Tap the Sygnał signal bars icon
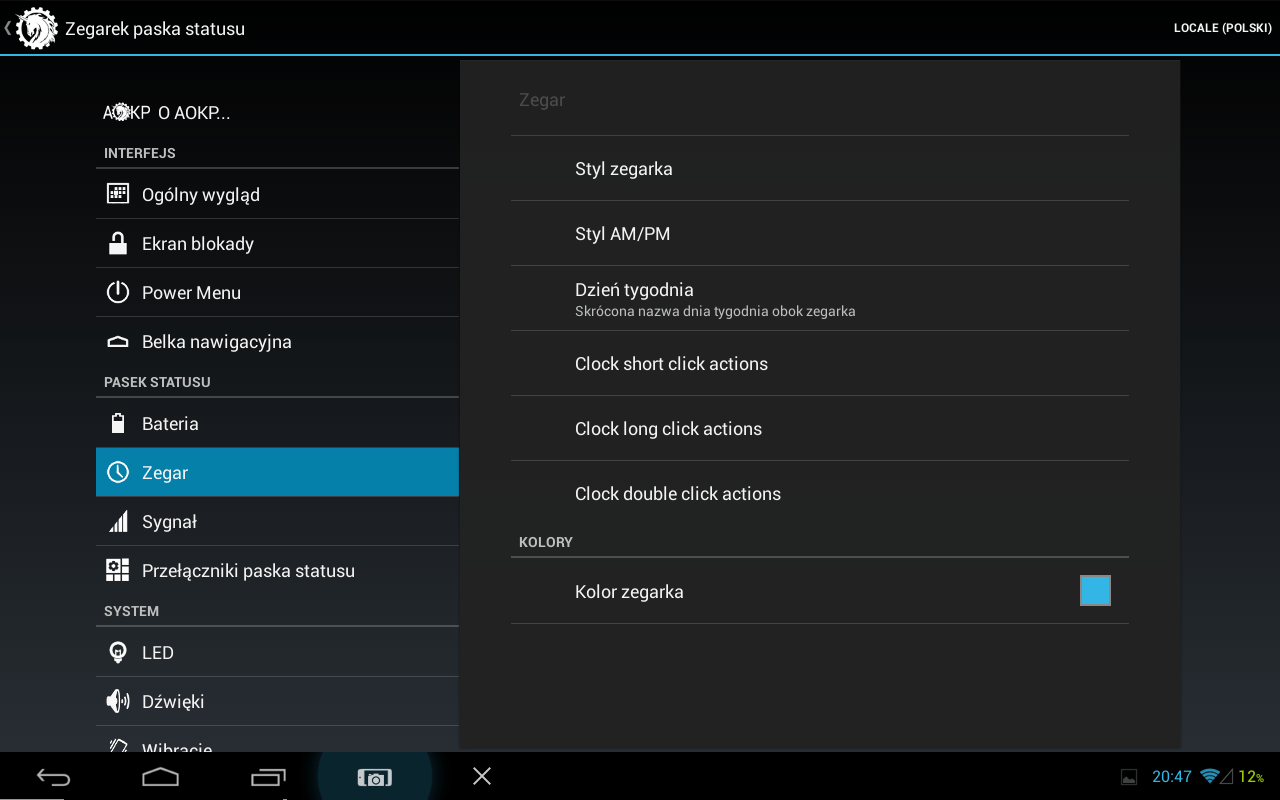 point(118,521)
